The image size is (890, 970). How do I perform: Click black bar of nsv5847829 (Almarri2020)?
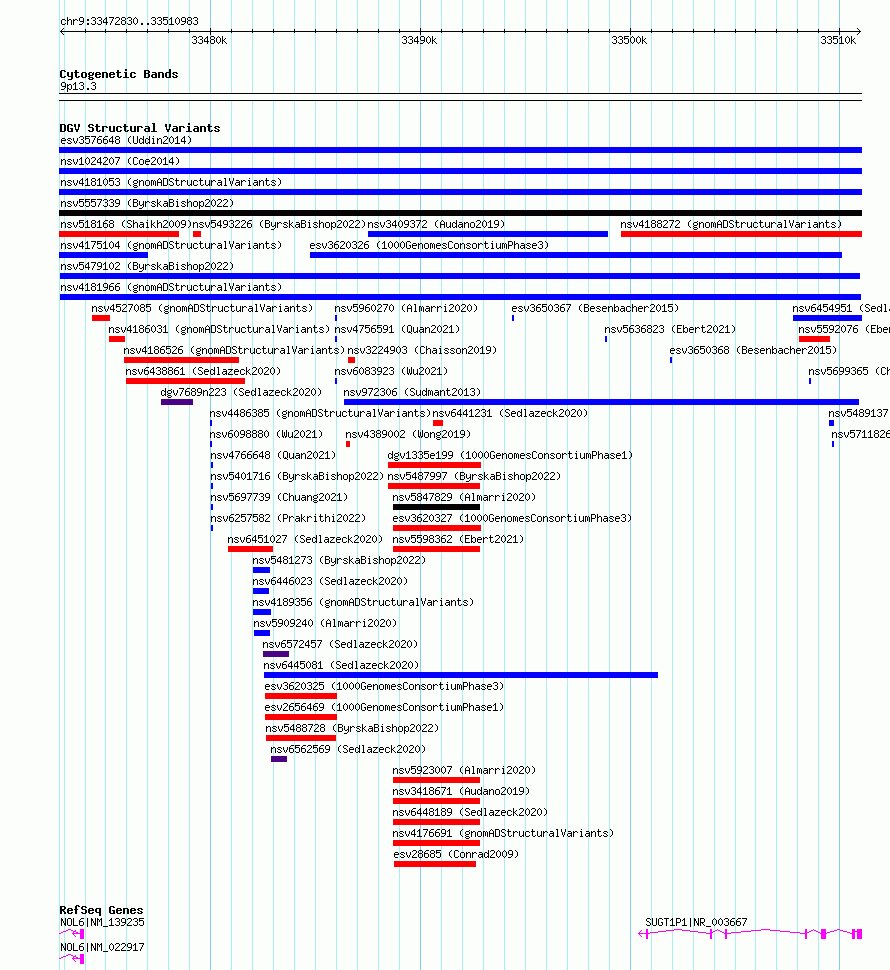436,507
